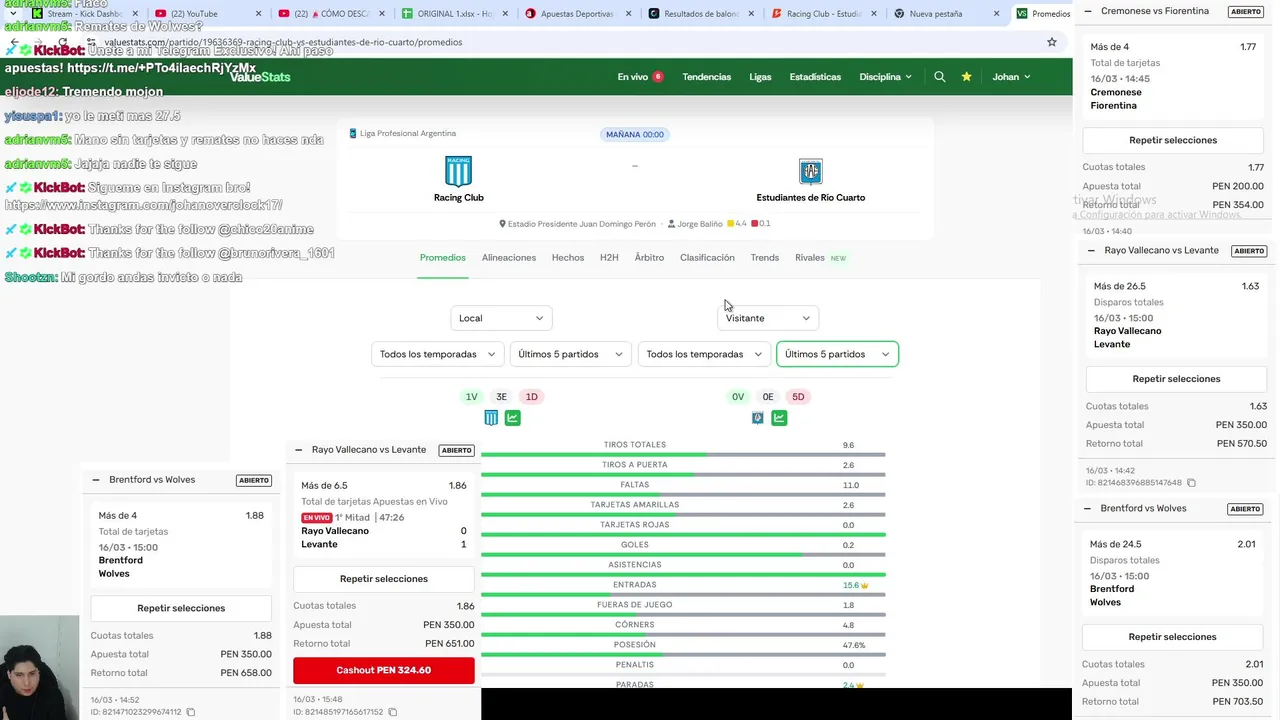The height and width of the screenshot is (720, 1280).
Task: Click small Estudiantes crest under form pills
Action: (758, 418)
